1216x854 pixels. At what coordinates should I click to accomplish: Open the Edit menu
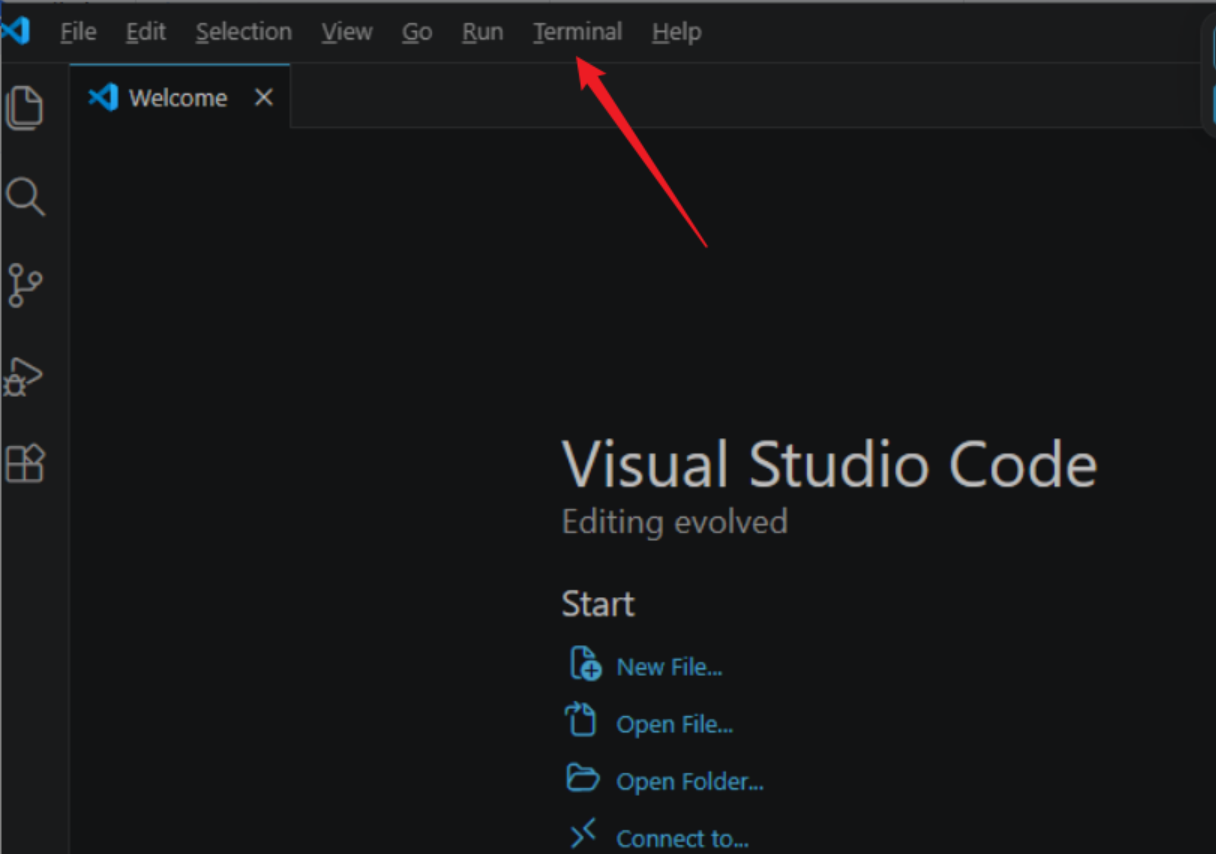146,32
